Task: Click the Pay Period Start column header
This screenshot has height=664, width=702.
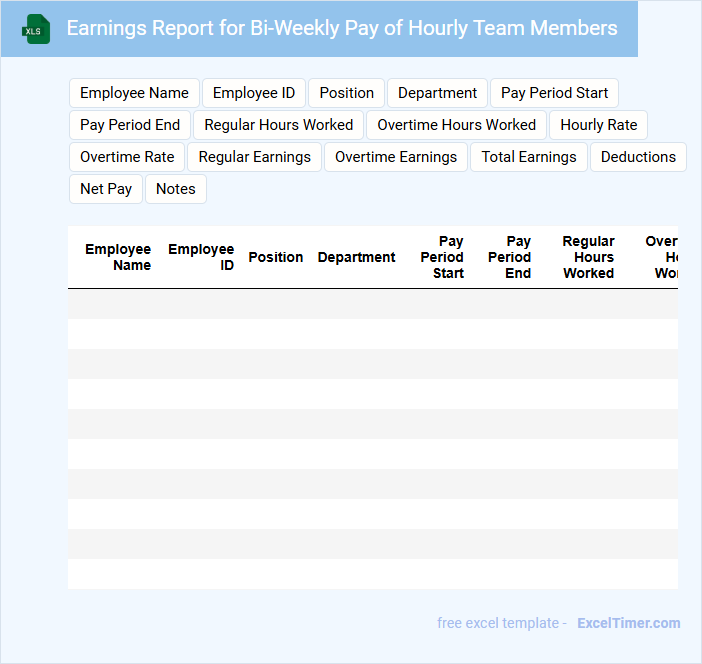Action: pos(442,257)
